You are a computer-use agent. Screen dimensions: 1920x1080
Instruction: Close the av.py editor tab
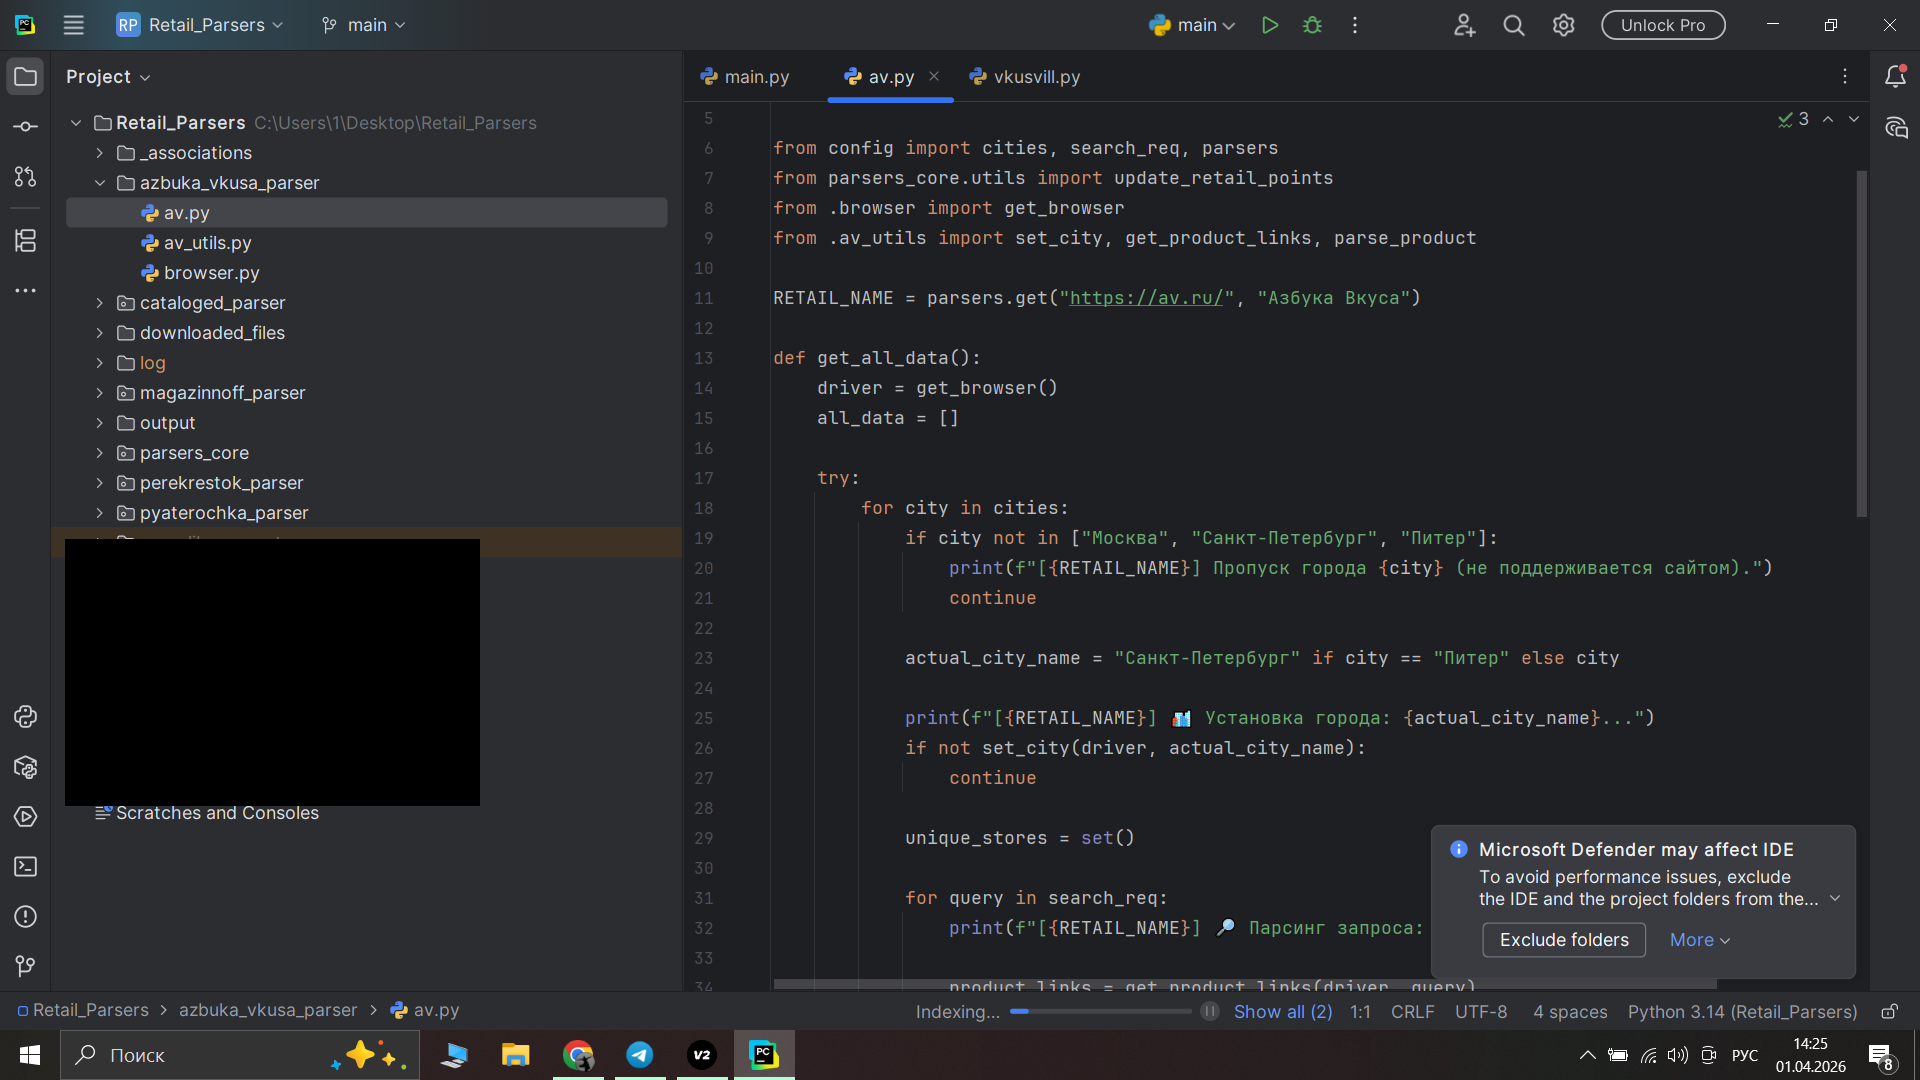934,76
